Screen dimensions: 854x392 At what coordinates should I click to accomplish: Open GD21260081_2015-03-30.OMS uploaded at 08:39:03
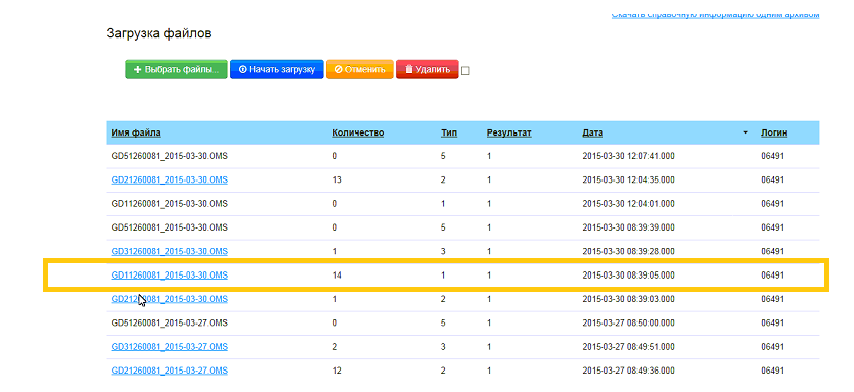pos(169,299)
